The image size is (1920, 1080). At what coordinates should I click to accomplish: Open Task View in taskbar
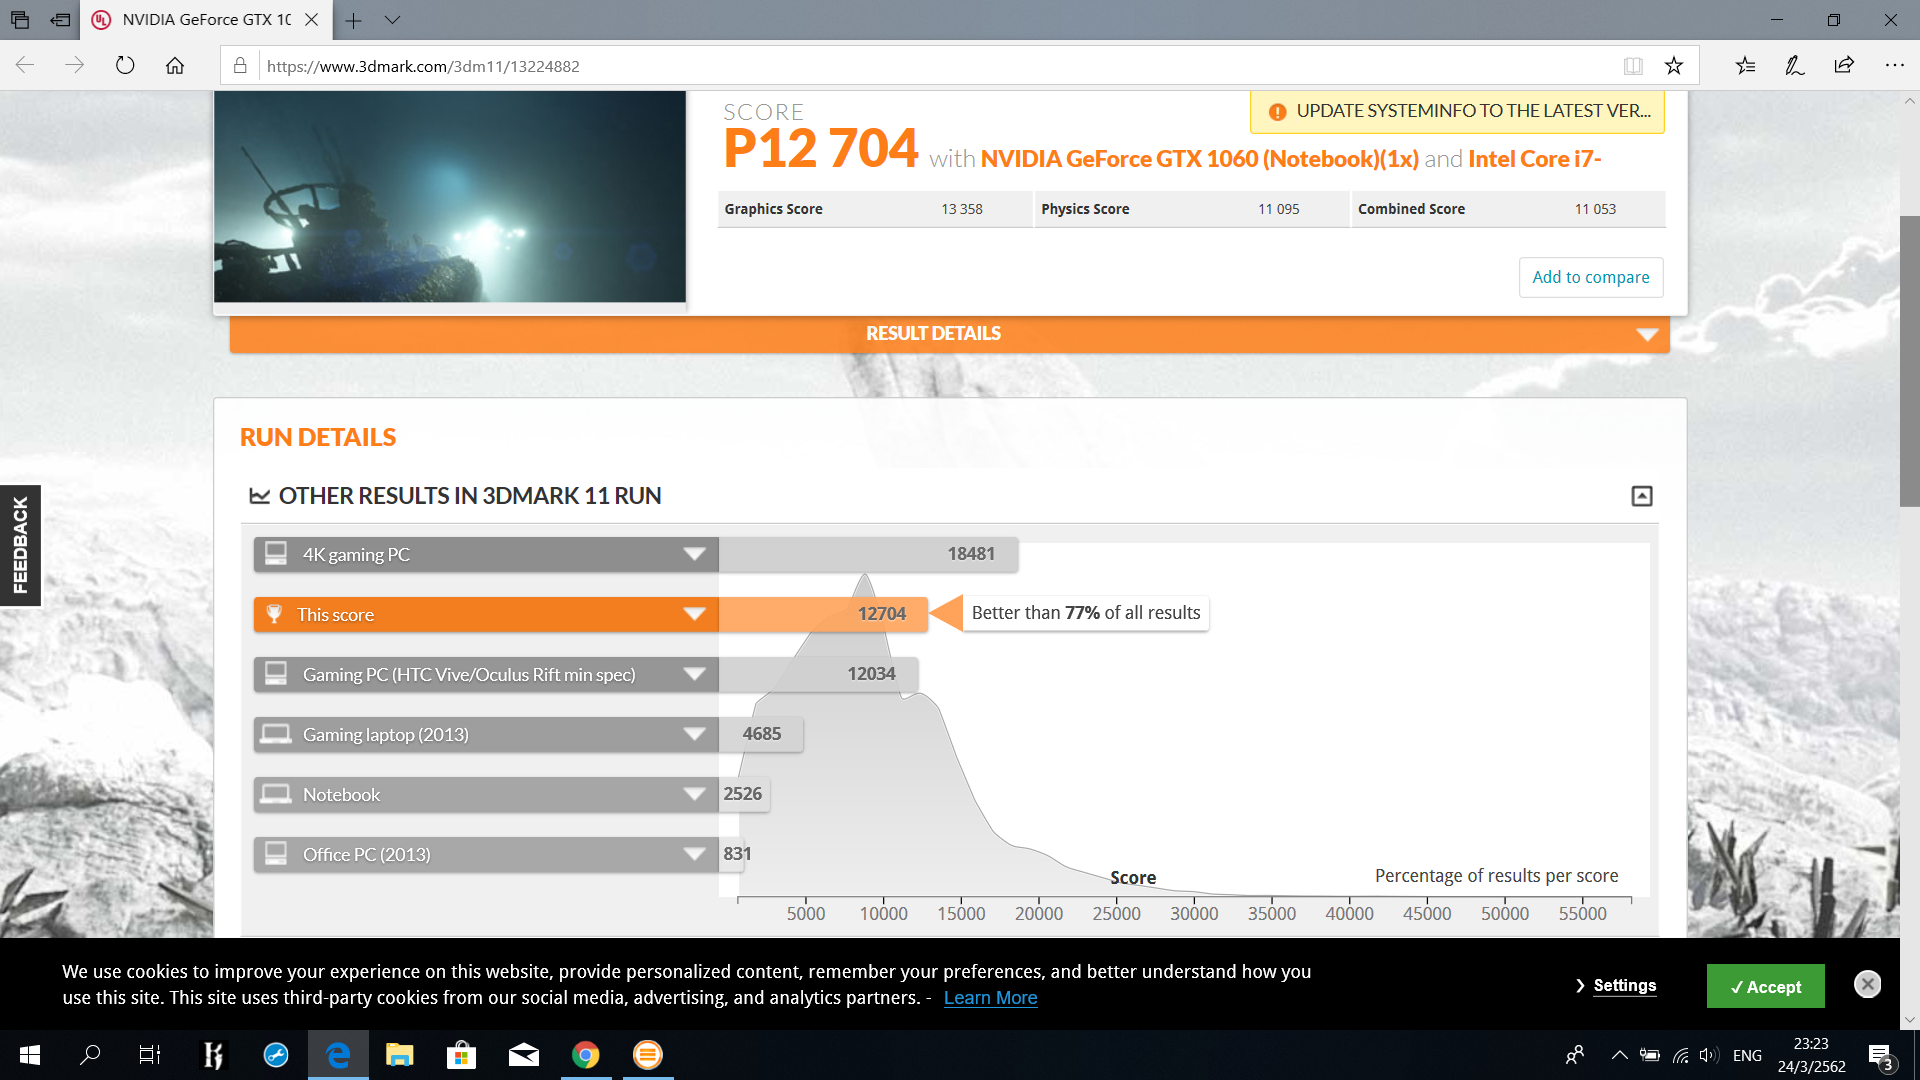pos(150,1055)
